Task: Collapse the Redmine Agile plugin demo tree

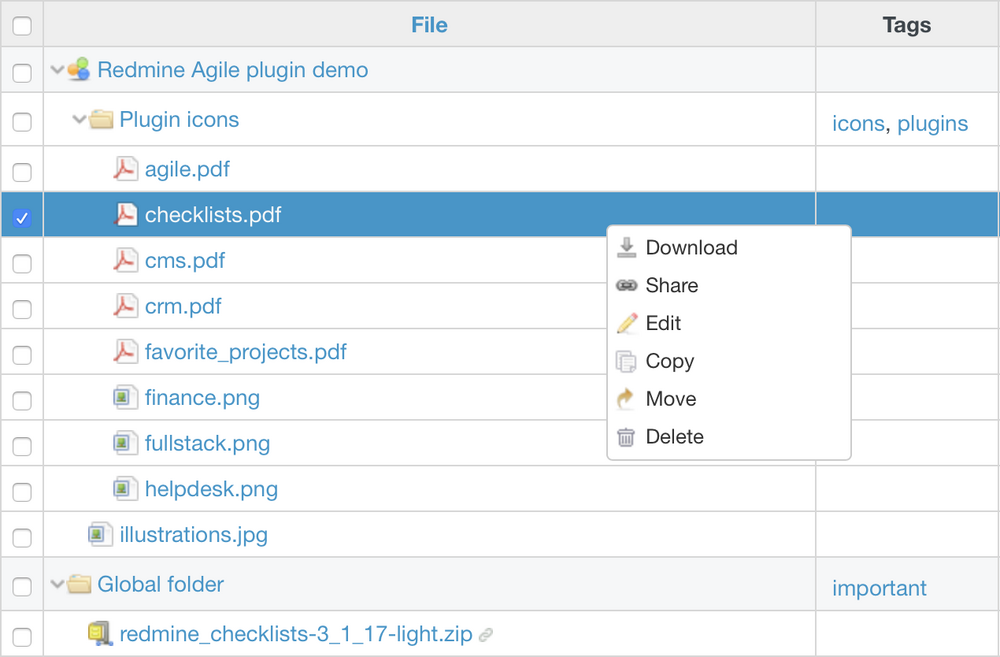Action: click(x=57, y=70)
